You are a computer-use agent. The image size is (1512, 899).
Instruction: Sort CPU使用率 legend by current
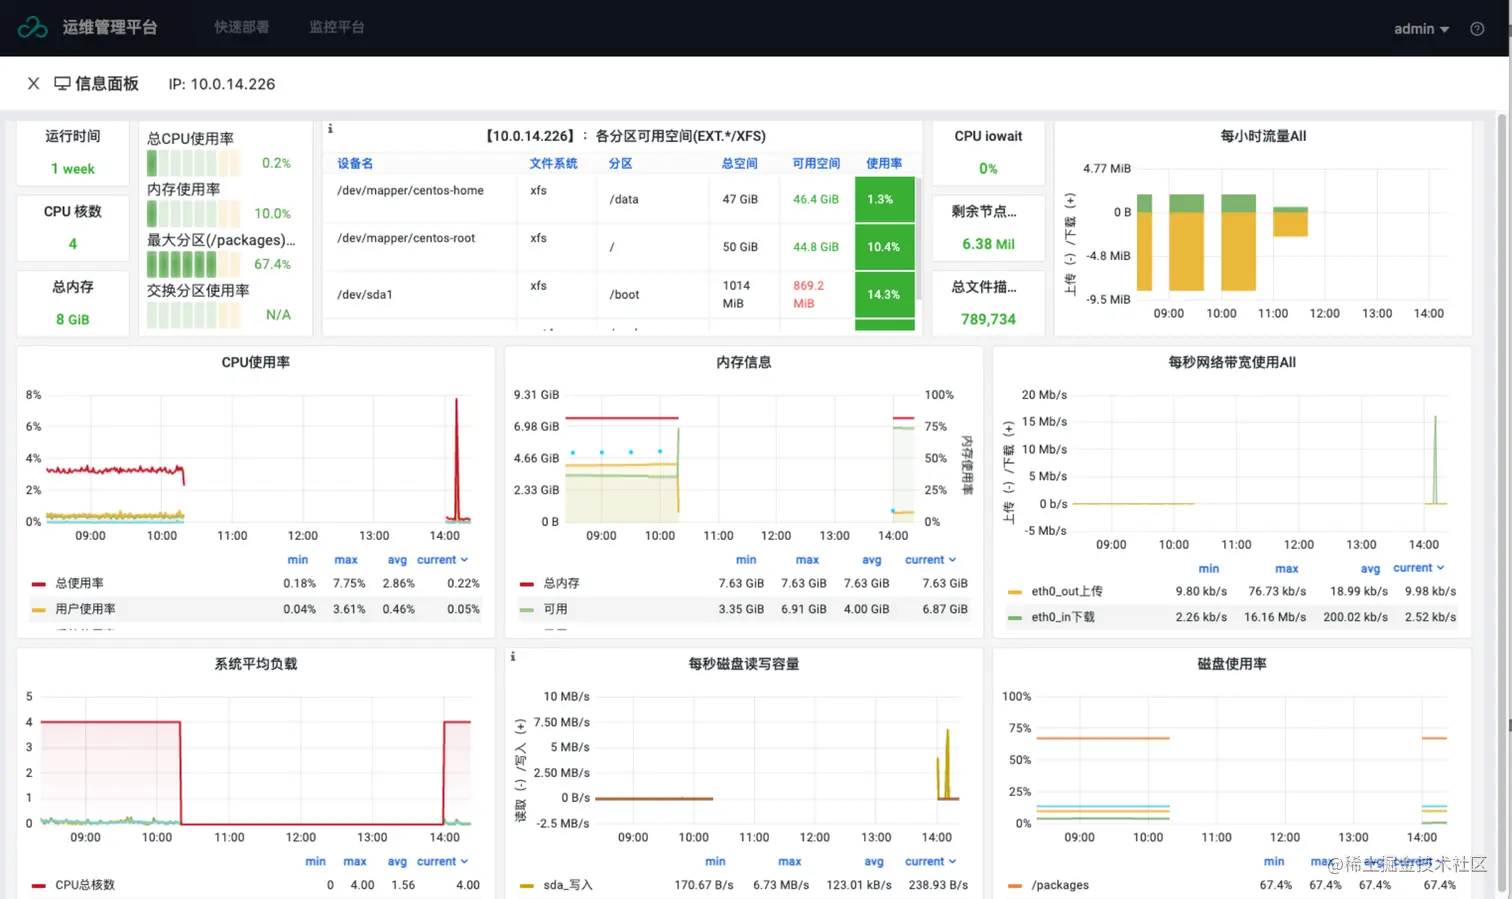click(442, 560)
